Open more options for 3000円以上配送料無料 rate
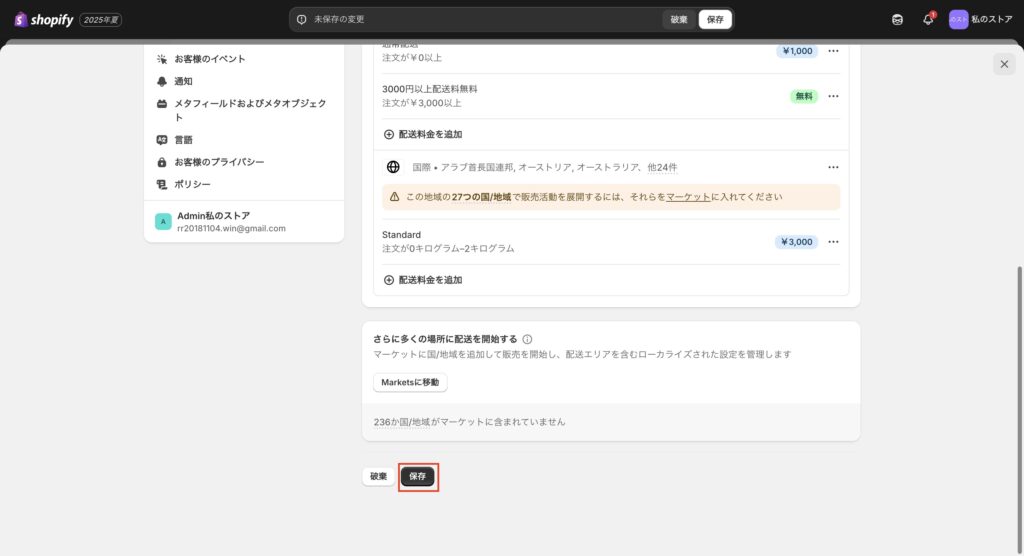 click(833, 96)
